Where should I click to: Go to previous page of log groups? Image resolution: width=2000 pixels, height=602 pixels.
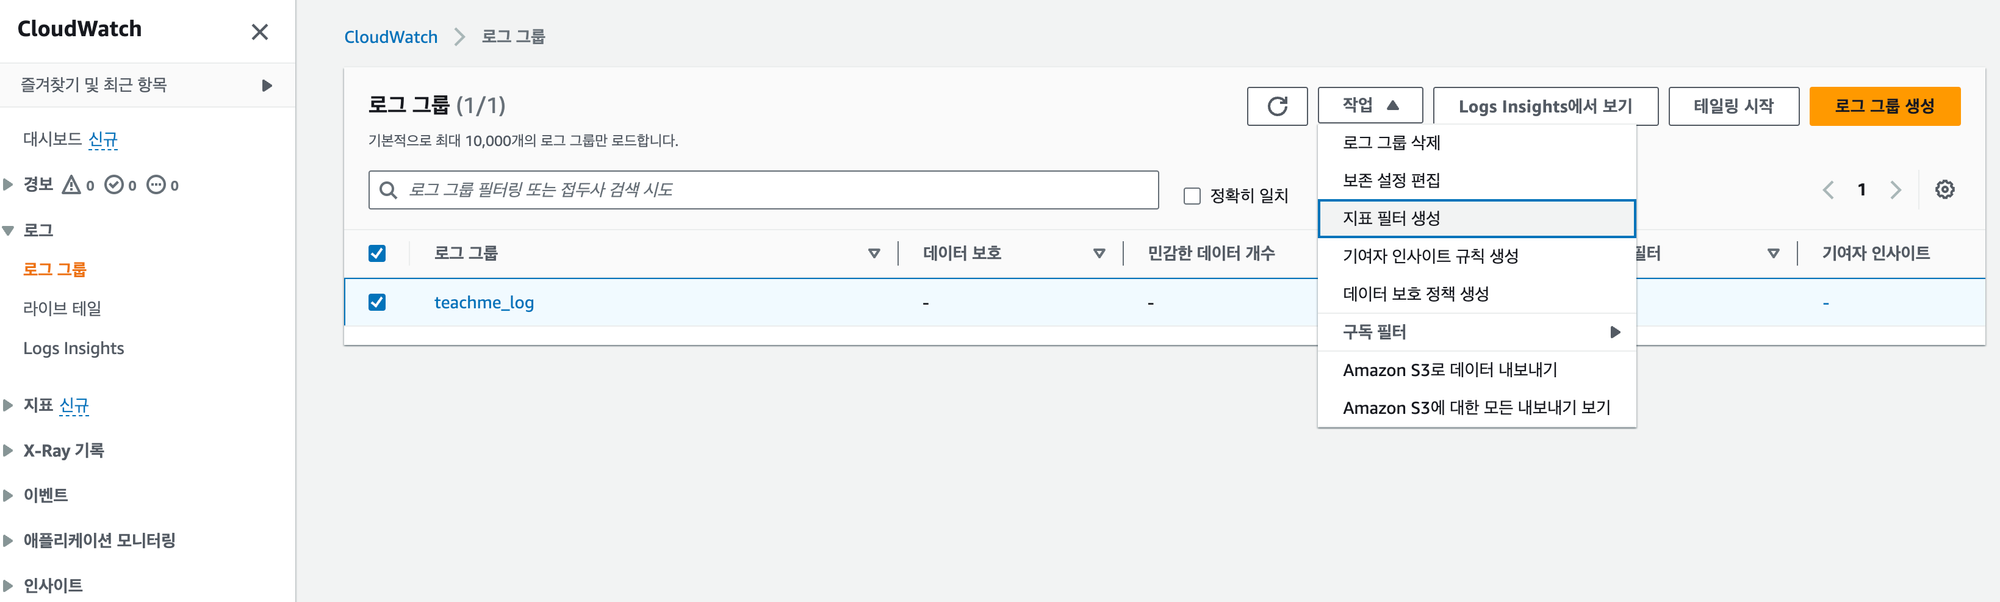(x=1828, y=190)
